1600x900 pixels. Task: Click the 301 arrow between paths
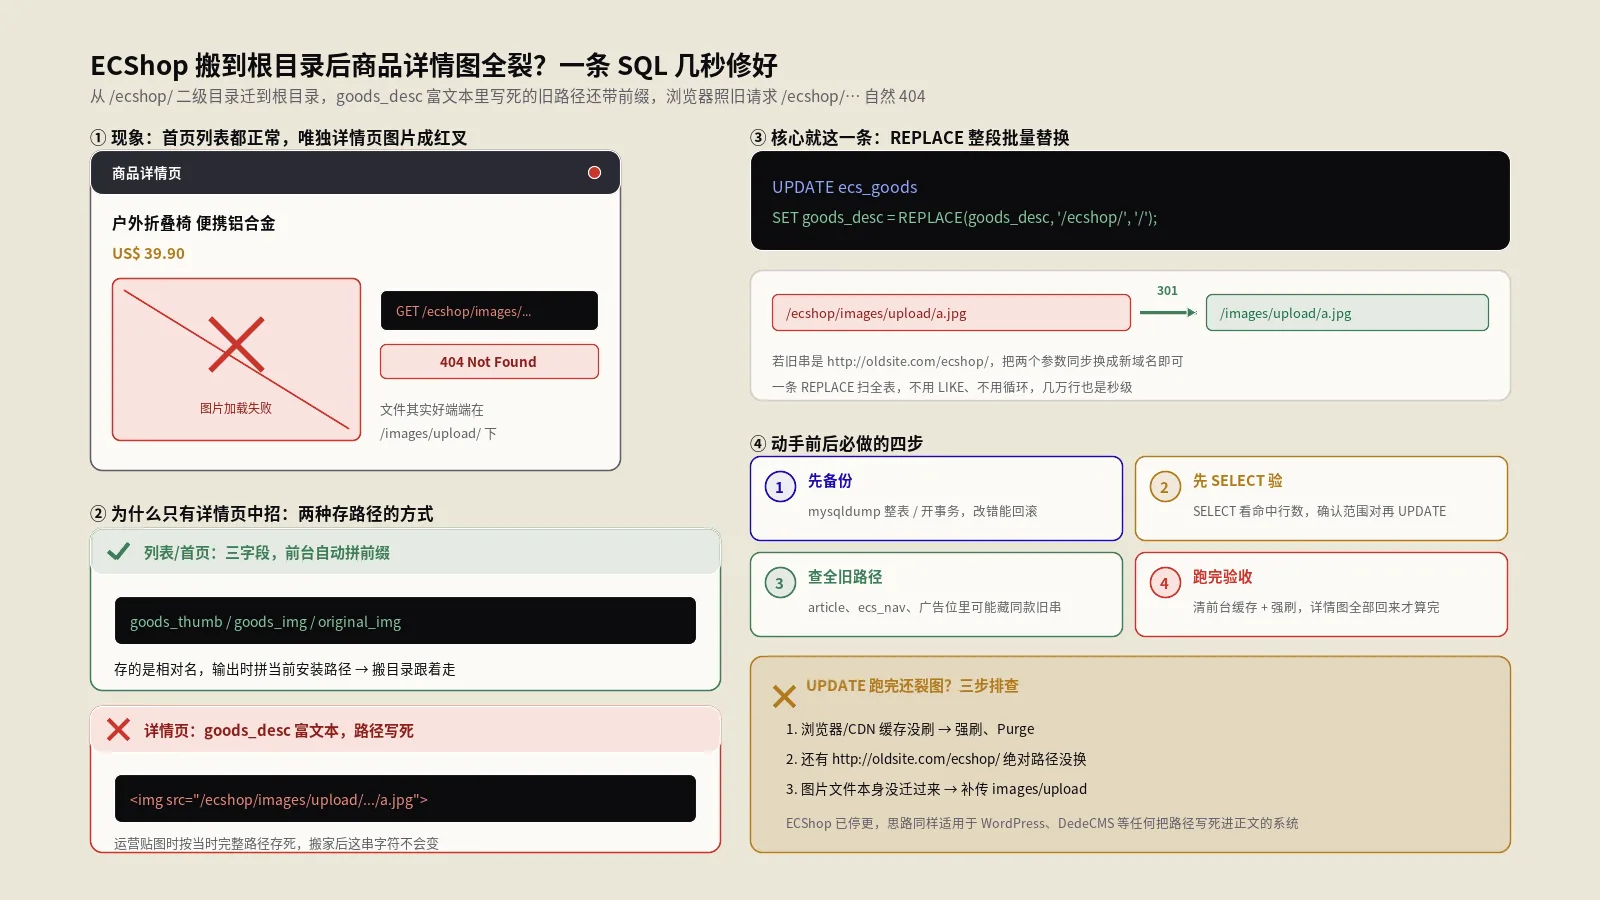coord(1168,312)
